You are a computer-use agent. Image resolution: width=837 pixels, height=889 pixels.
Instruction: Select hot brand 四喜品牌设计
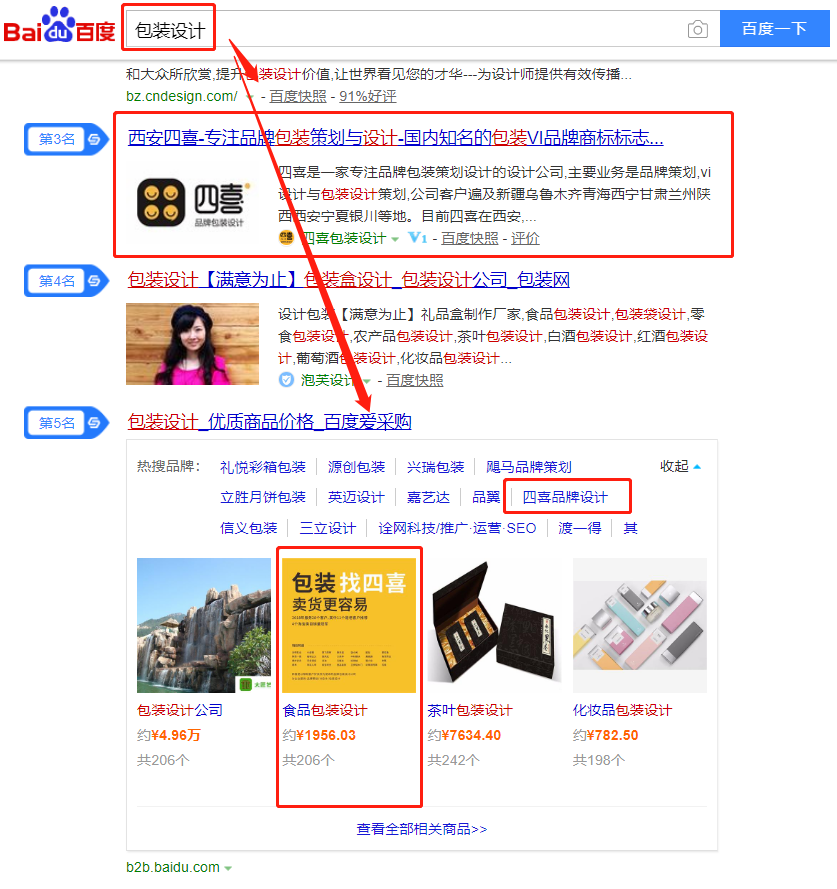pos(565,497)
